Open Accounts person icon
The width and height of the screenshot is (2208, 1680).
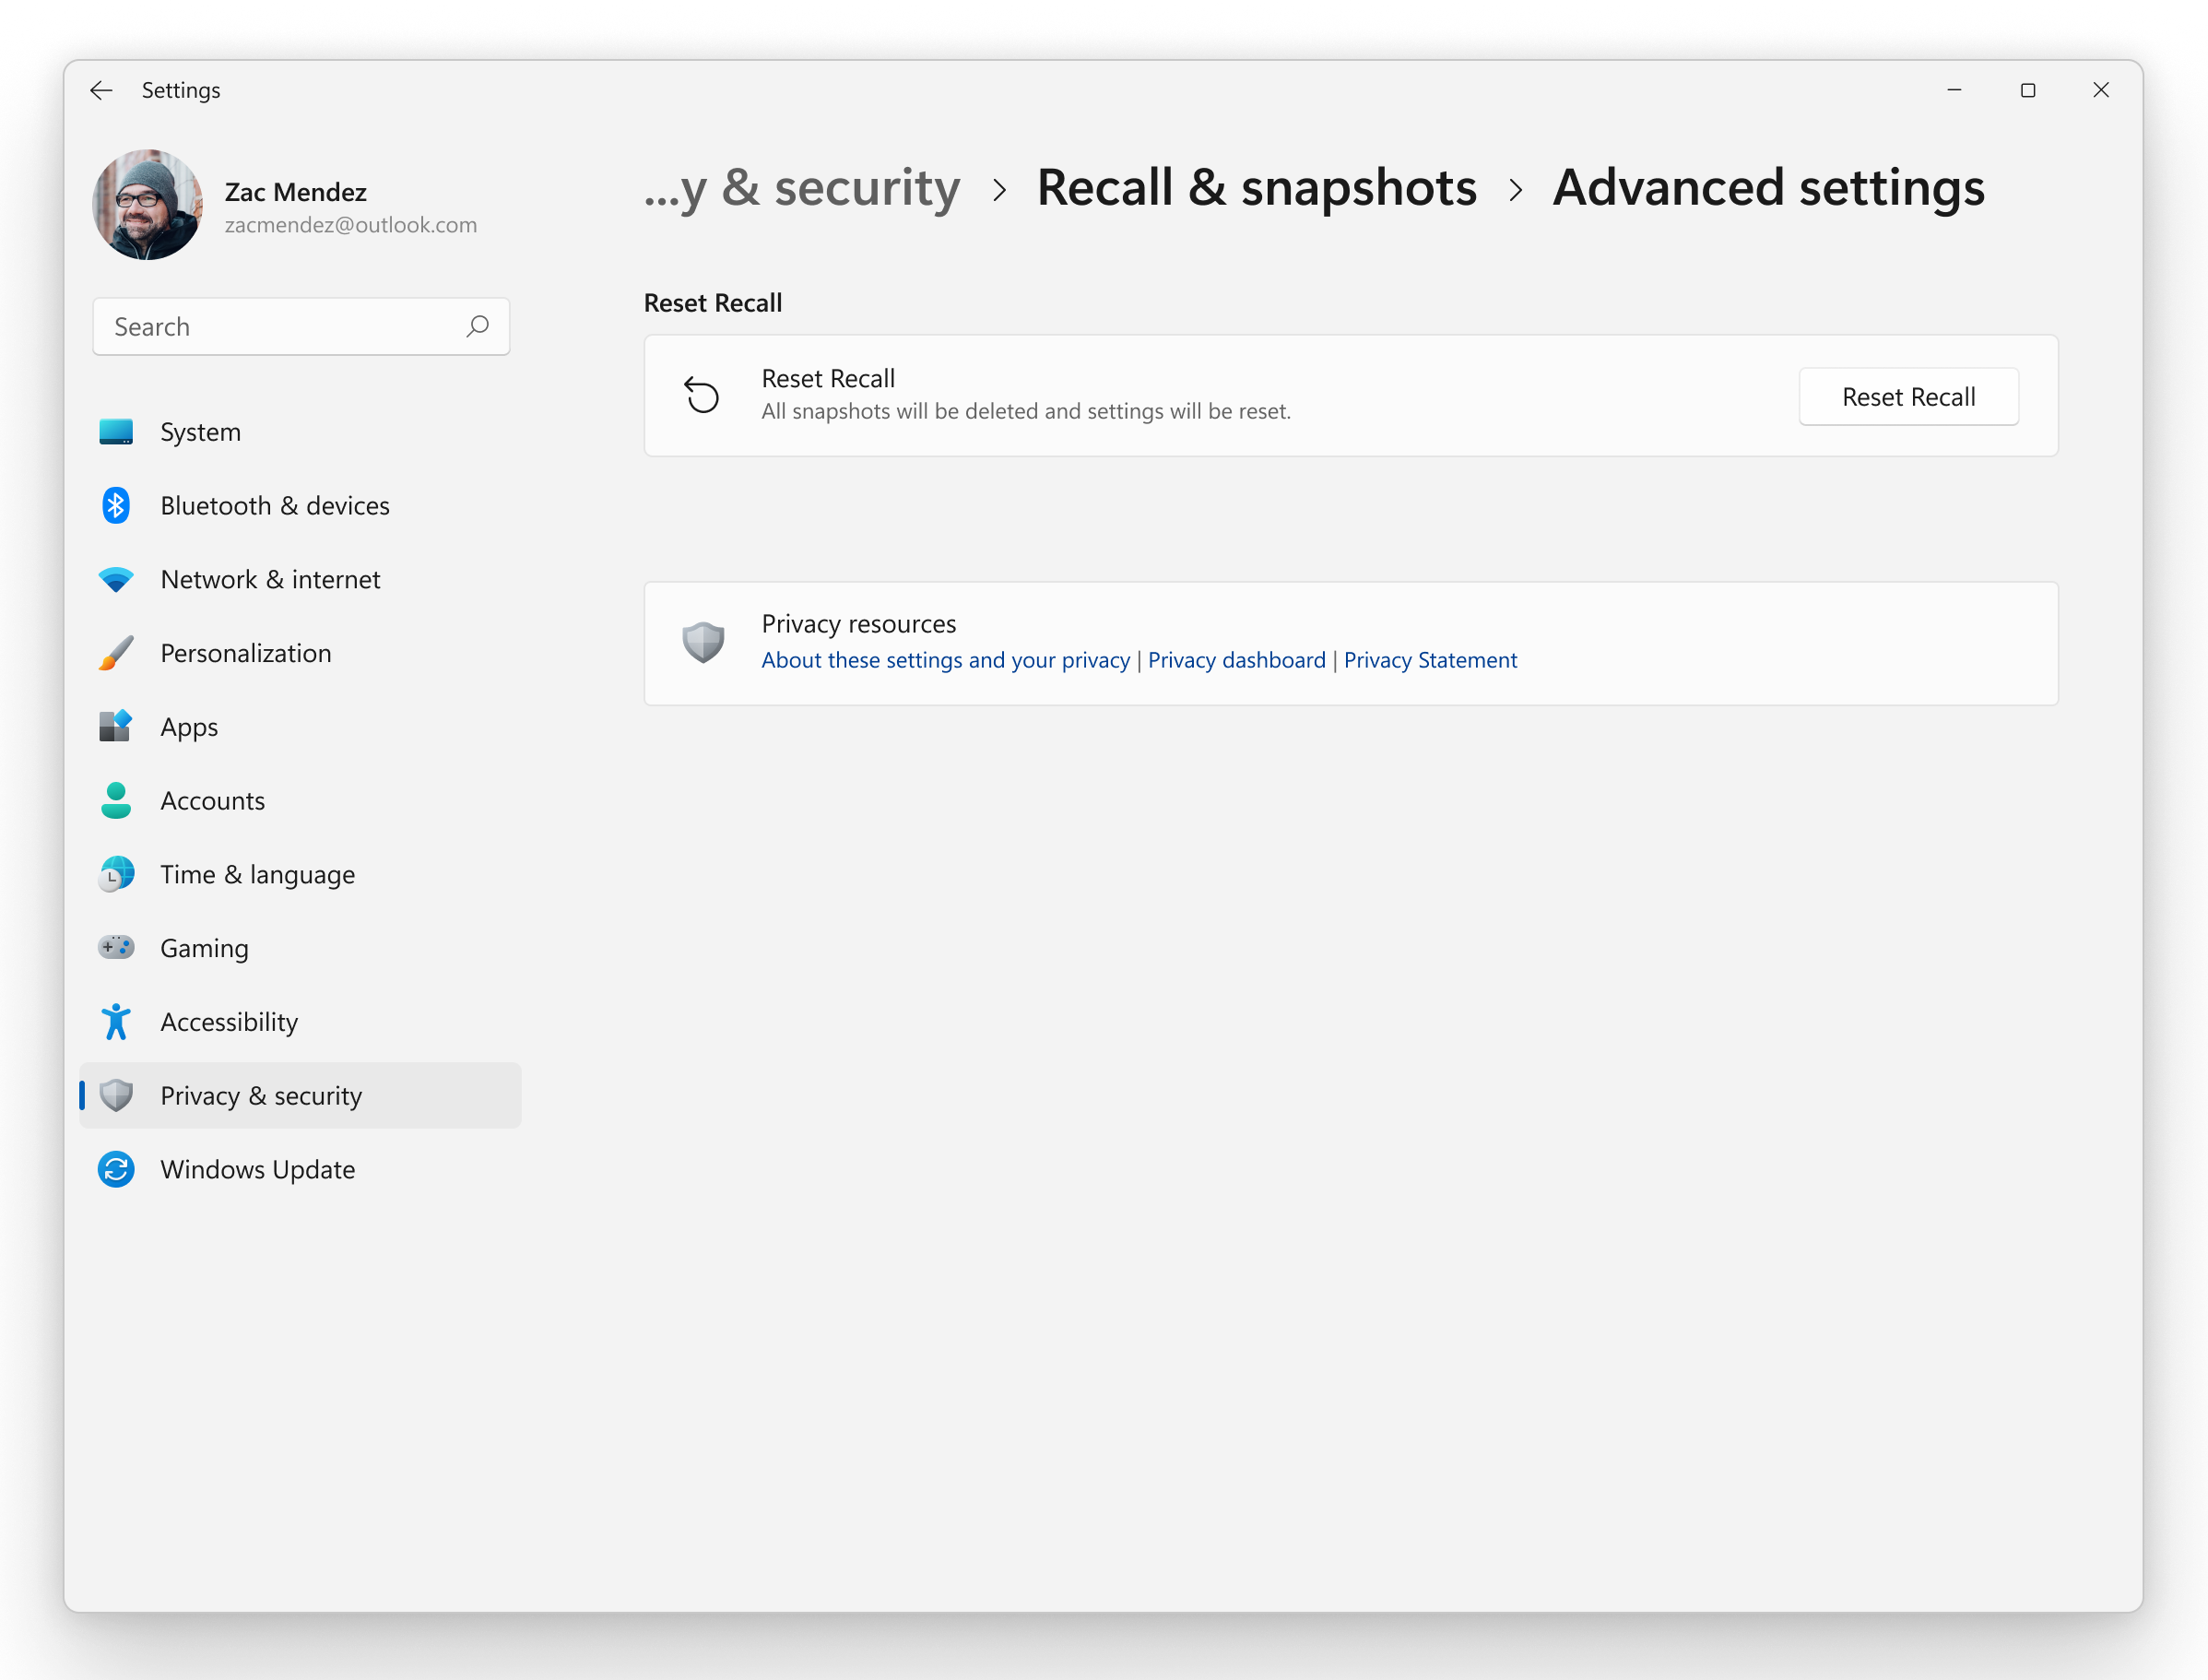(x=116, y=801)
